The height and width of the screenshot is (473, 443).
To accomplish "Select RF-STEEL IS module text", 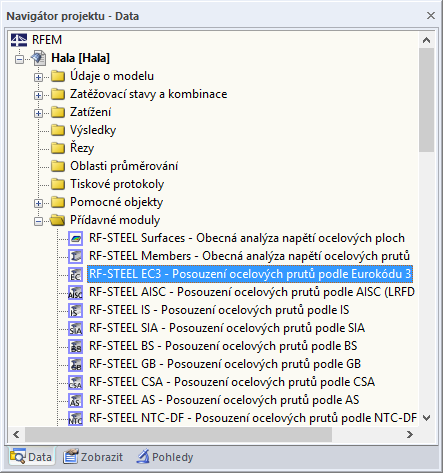I will pos(219,310).
